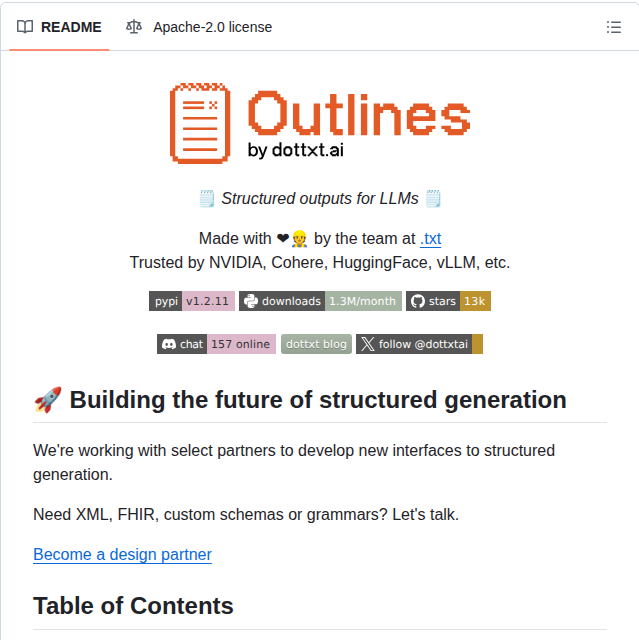
Task: Open the dottxt blog badge
Action: point(316,344)
